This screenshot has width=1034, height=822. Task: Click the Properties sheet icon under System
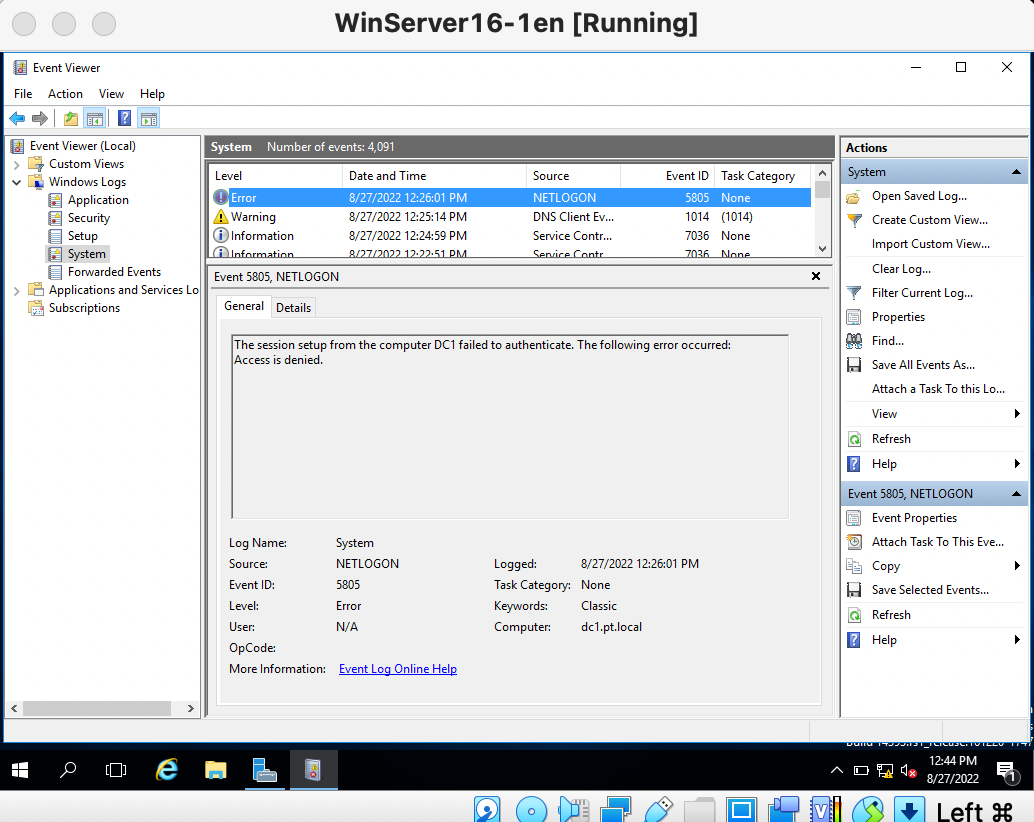854,317
